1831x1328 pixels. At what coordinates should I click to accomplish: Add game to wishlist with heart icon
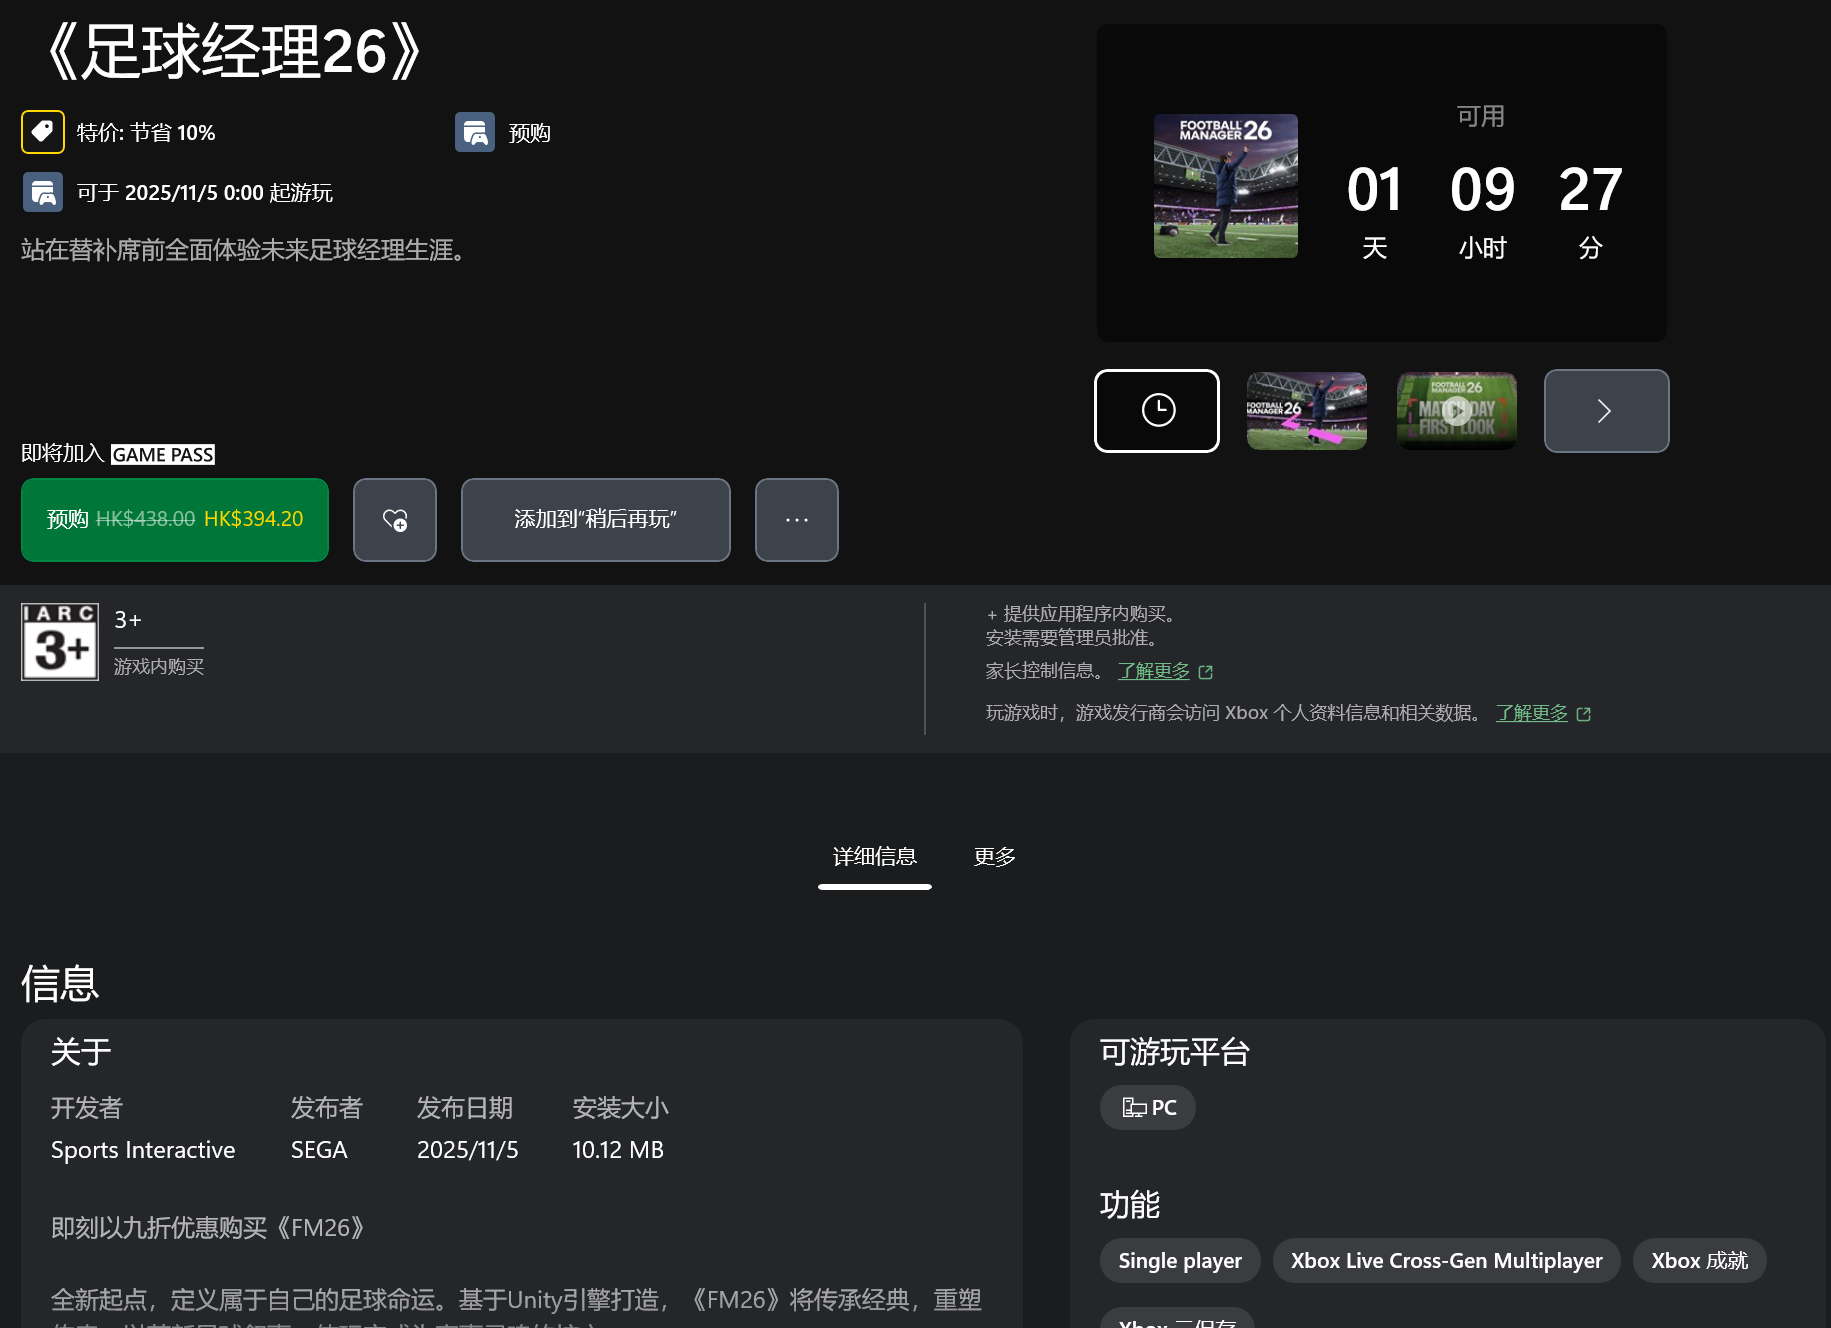click(395, 520)
